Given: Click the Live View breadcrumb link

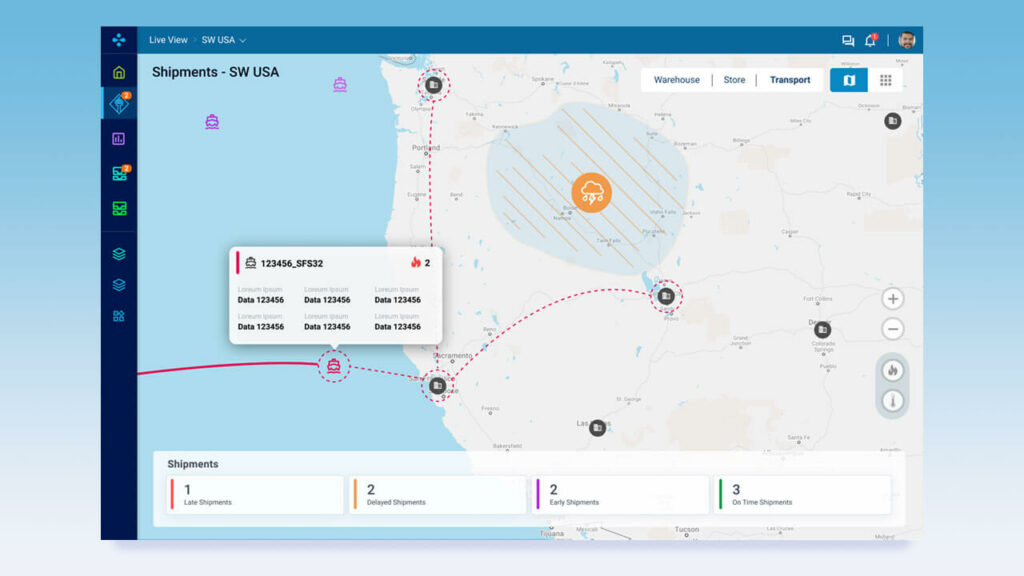Looking at the screenshot, I should 168,40.
